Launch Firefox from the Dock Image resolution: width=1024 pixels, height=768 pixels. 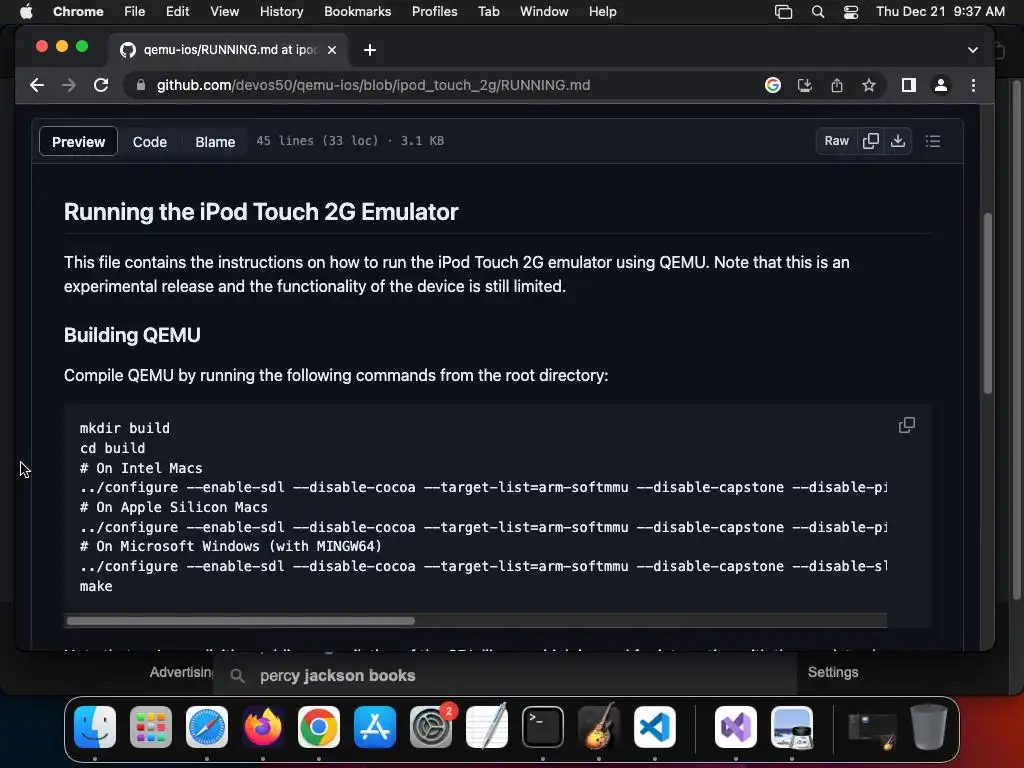[263, 727]
